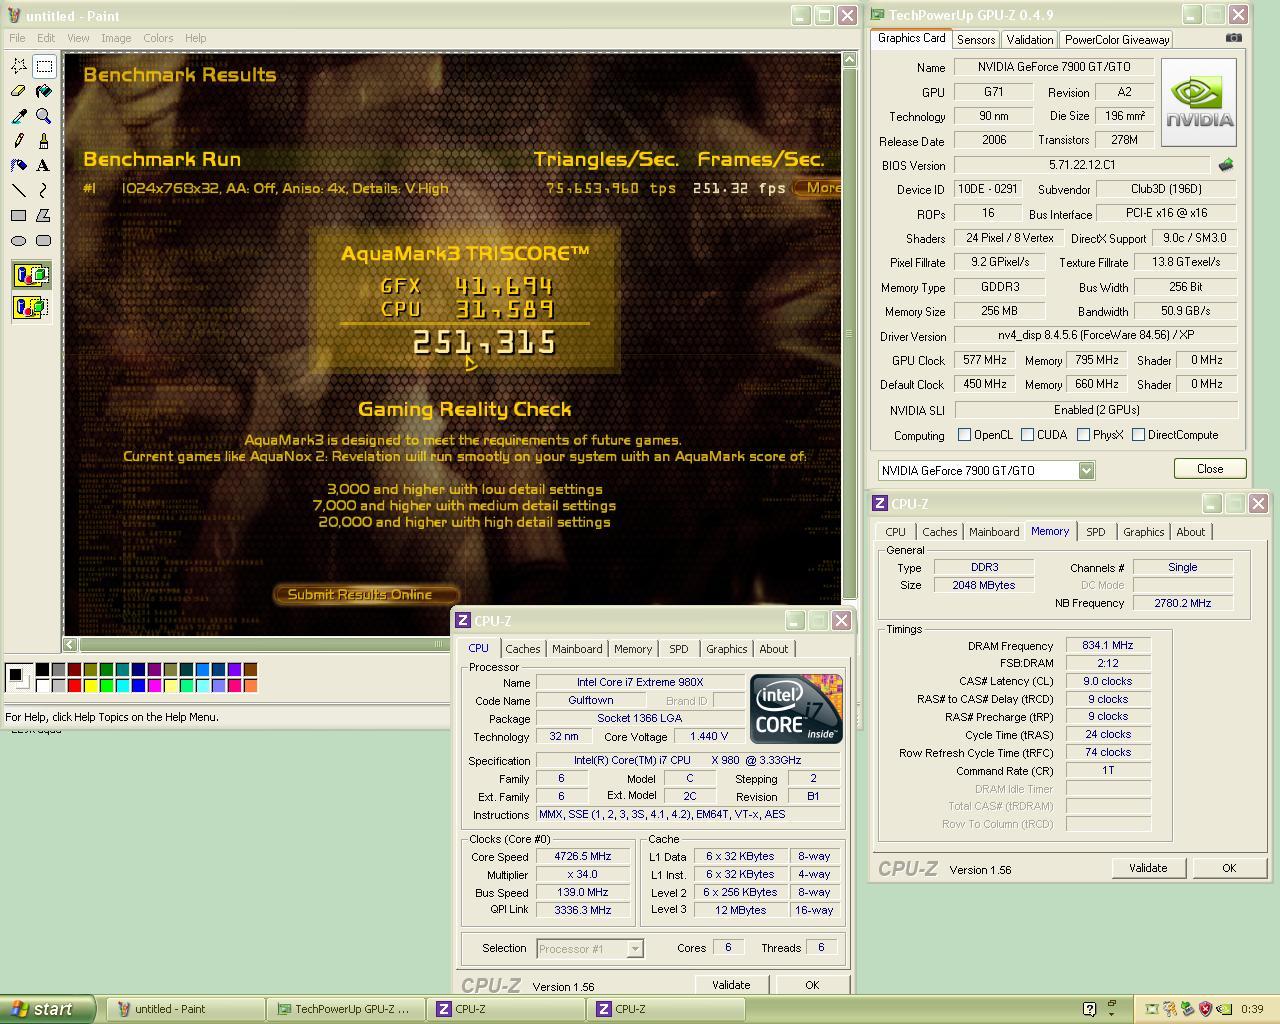Open the Safely Remove Hardware tray icon
1280x1024 pixels.
pyautogui.click(x=1187, y=1009)
